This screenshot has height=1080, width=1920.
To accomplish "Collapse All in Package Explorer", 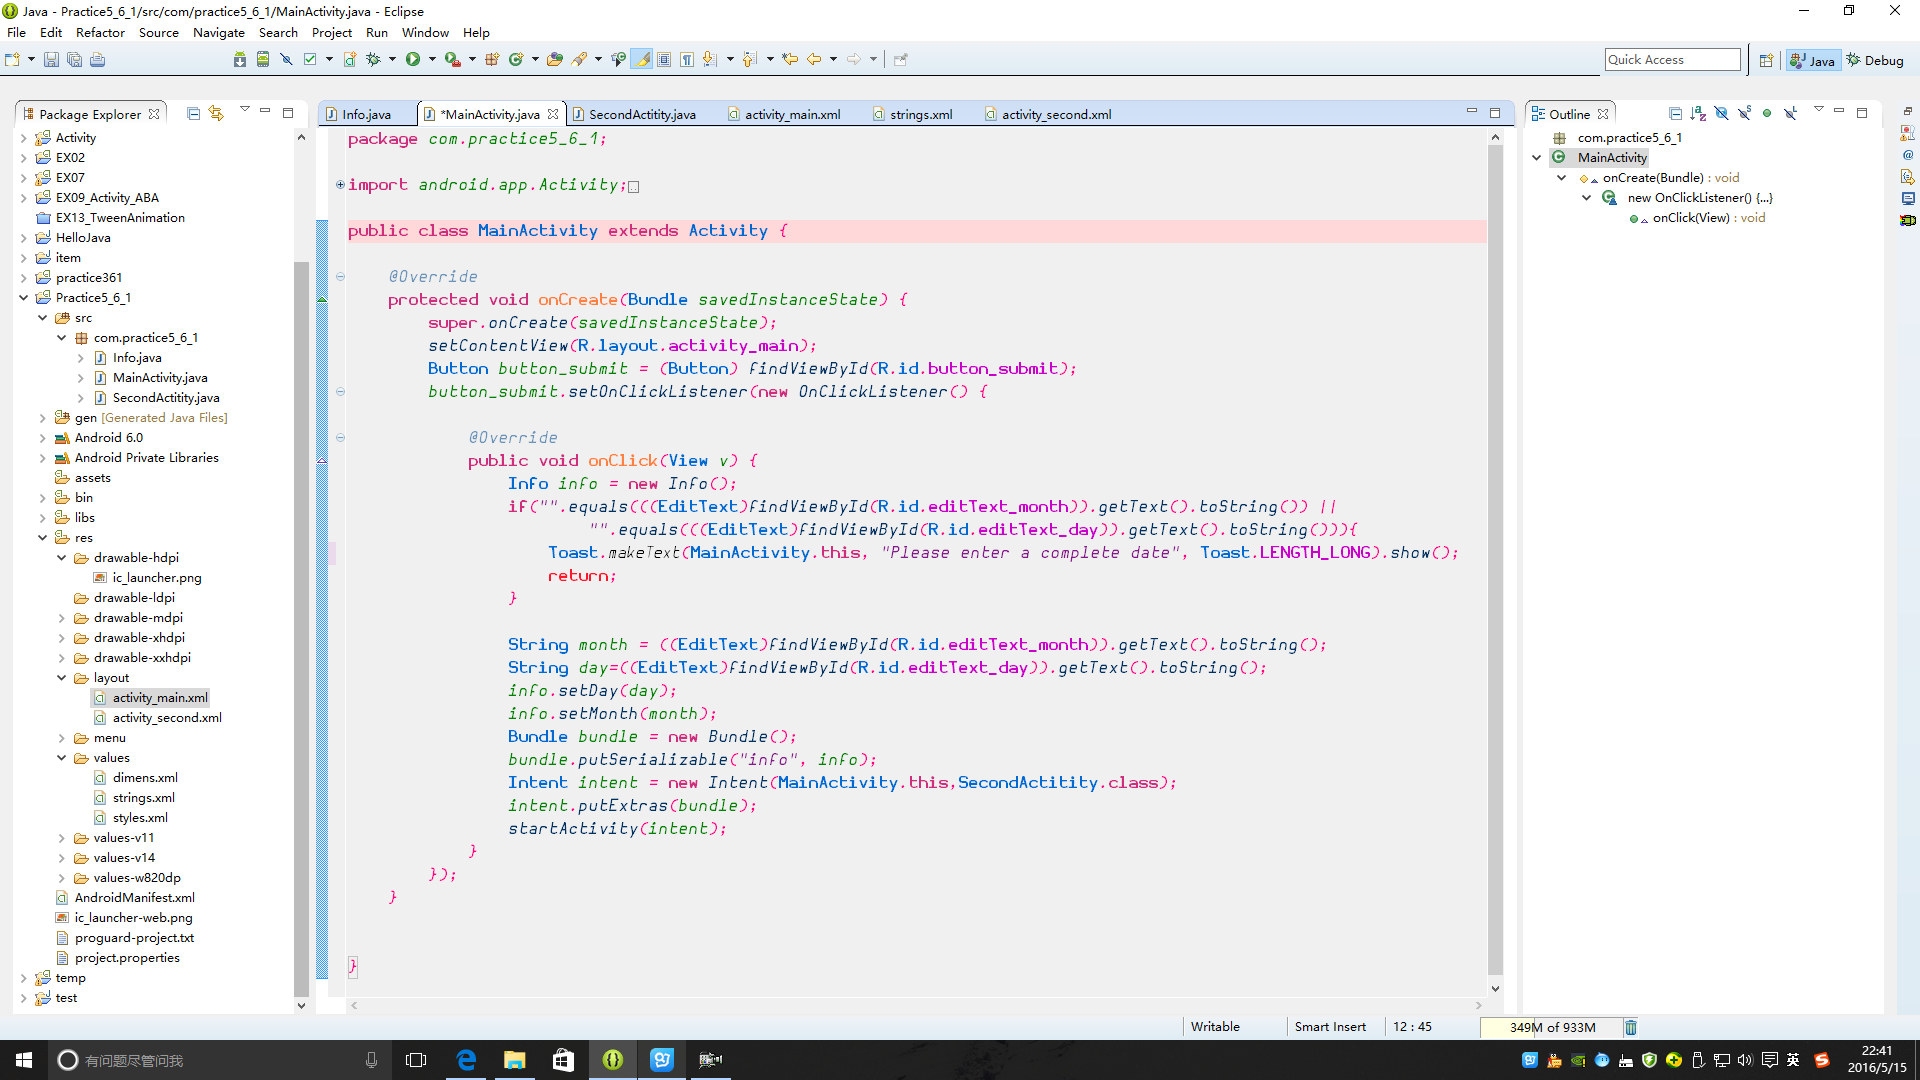I will [193, 114].
